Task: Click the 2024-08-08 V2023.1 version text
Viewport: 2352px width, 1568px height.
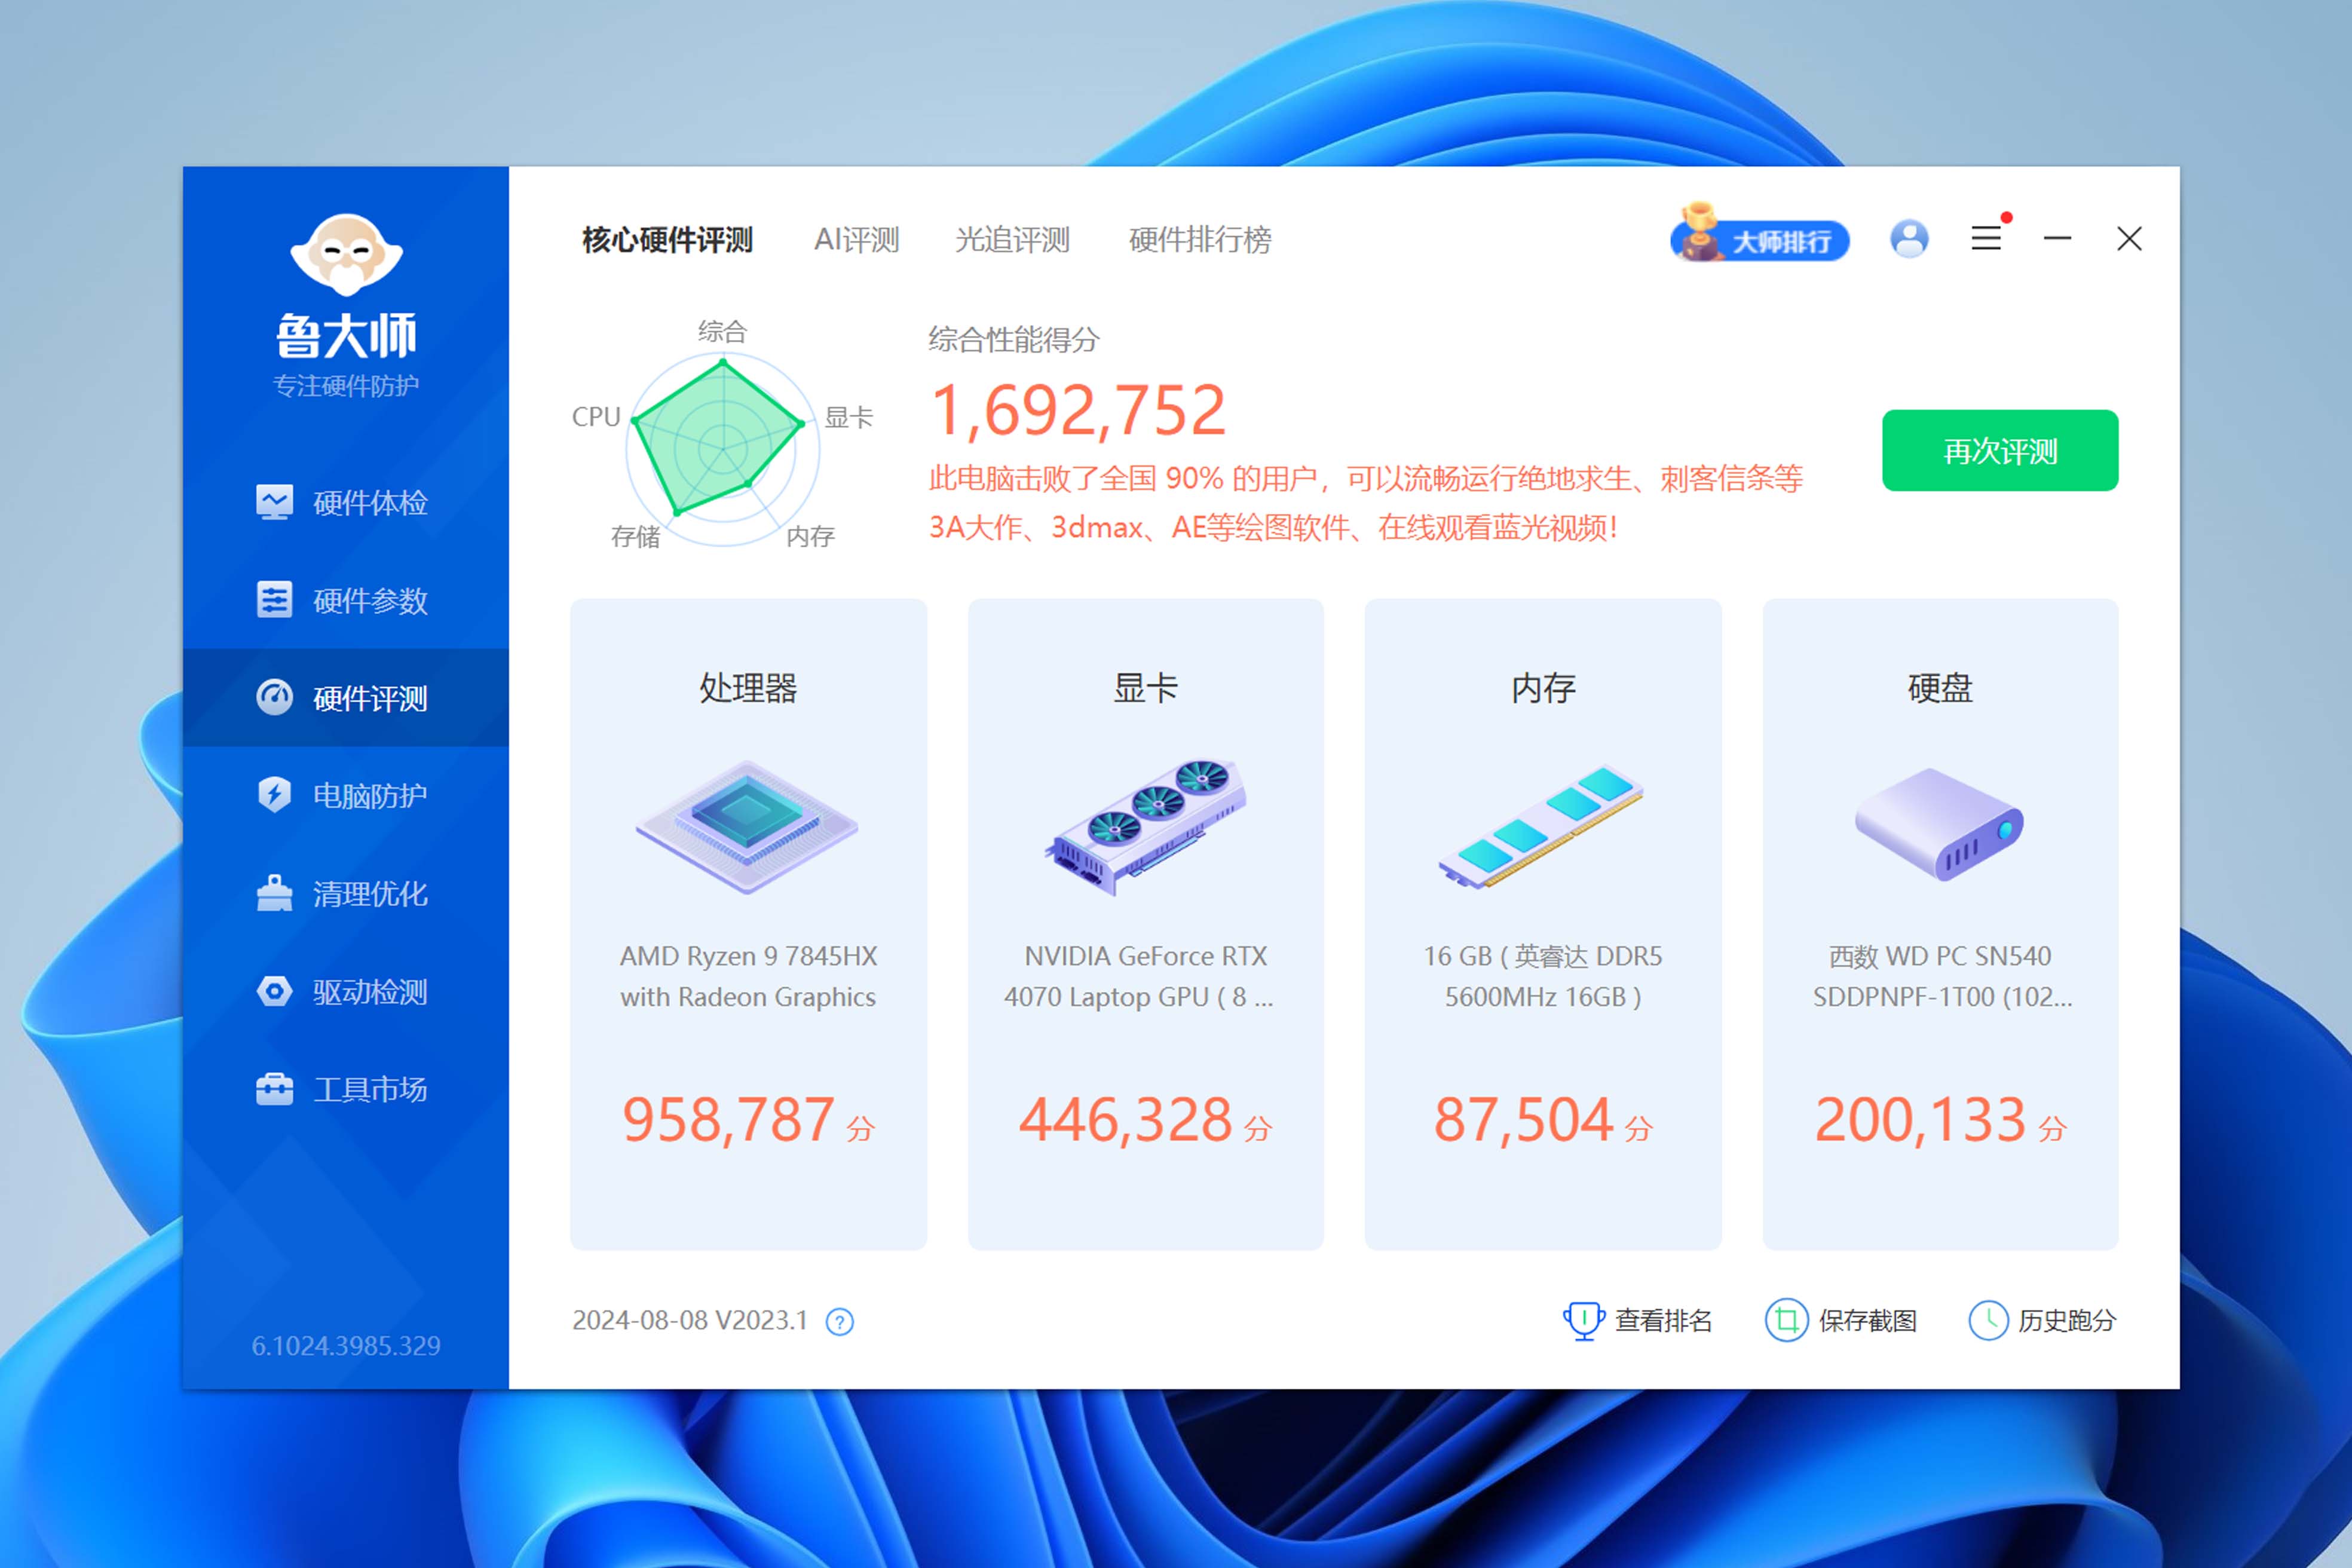Action: click(x=690, y=1321)
